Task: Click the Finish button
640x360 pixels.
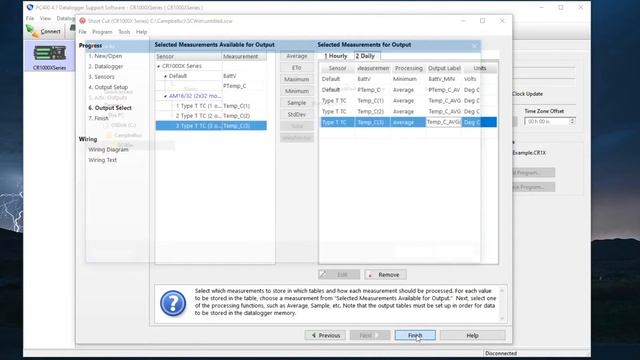Action: (415, 336)
